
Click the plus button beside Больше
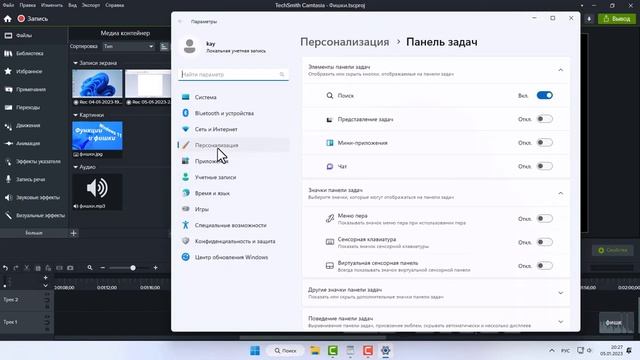73,233
